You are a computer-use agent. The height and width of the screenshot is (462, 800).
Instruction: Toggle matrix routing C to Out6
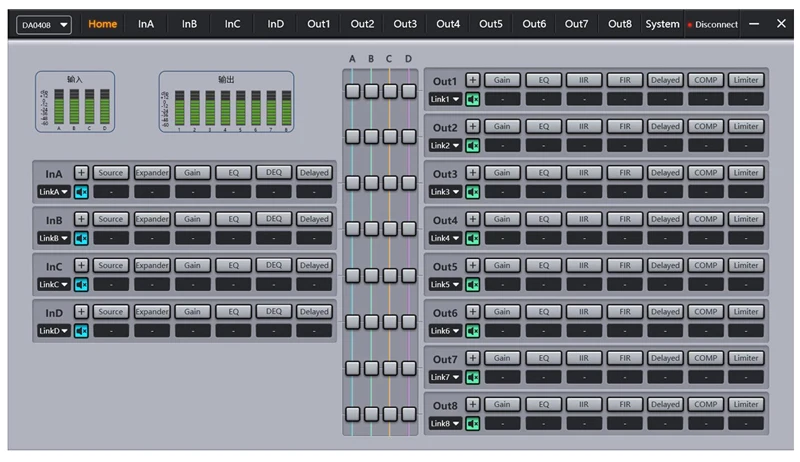(390, 322)
